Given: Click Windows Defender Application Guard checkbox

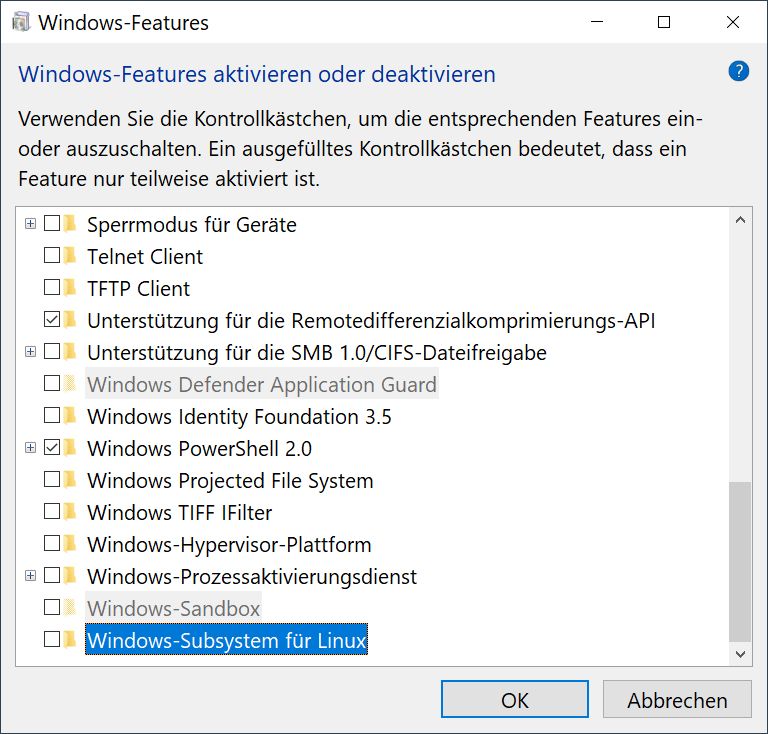Looking at the screenshot, I should coord(52,383).
